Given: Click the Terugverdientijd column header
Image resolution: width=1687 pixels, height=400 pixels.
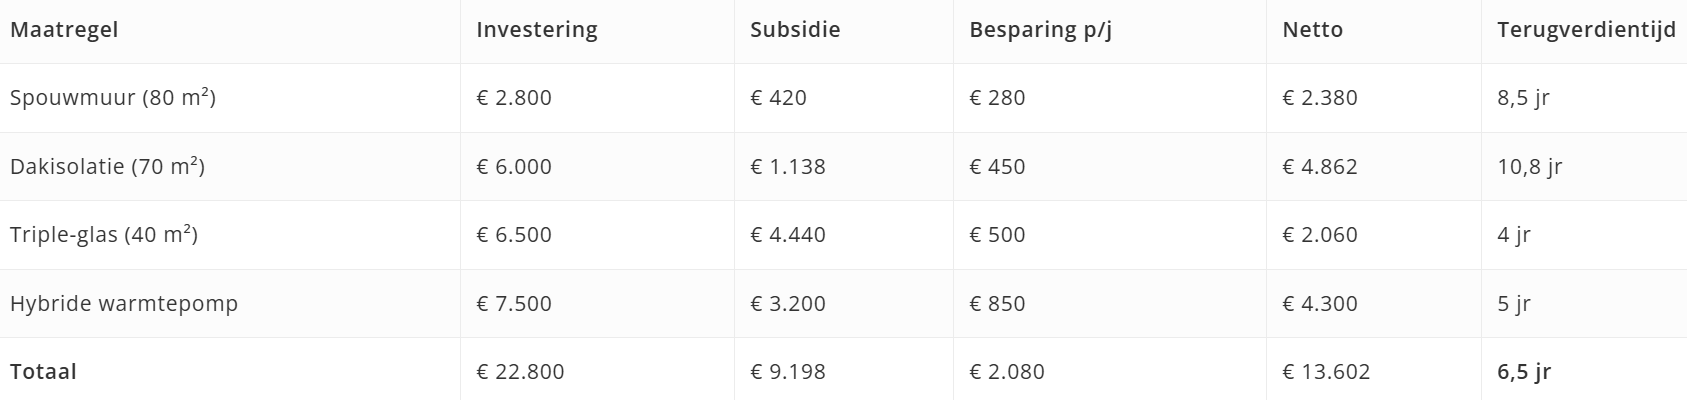Looking at the screenshot, I should click(1586, 30).
